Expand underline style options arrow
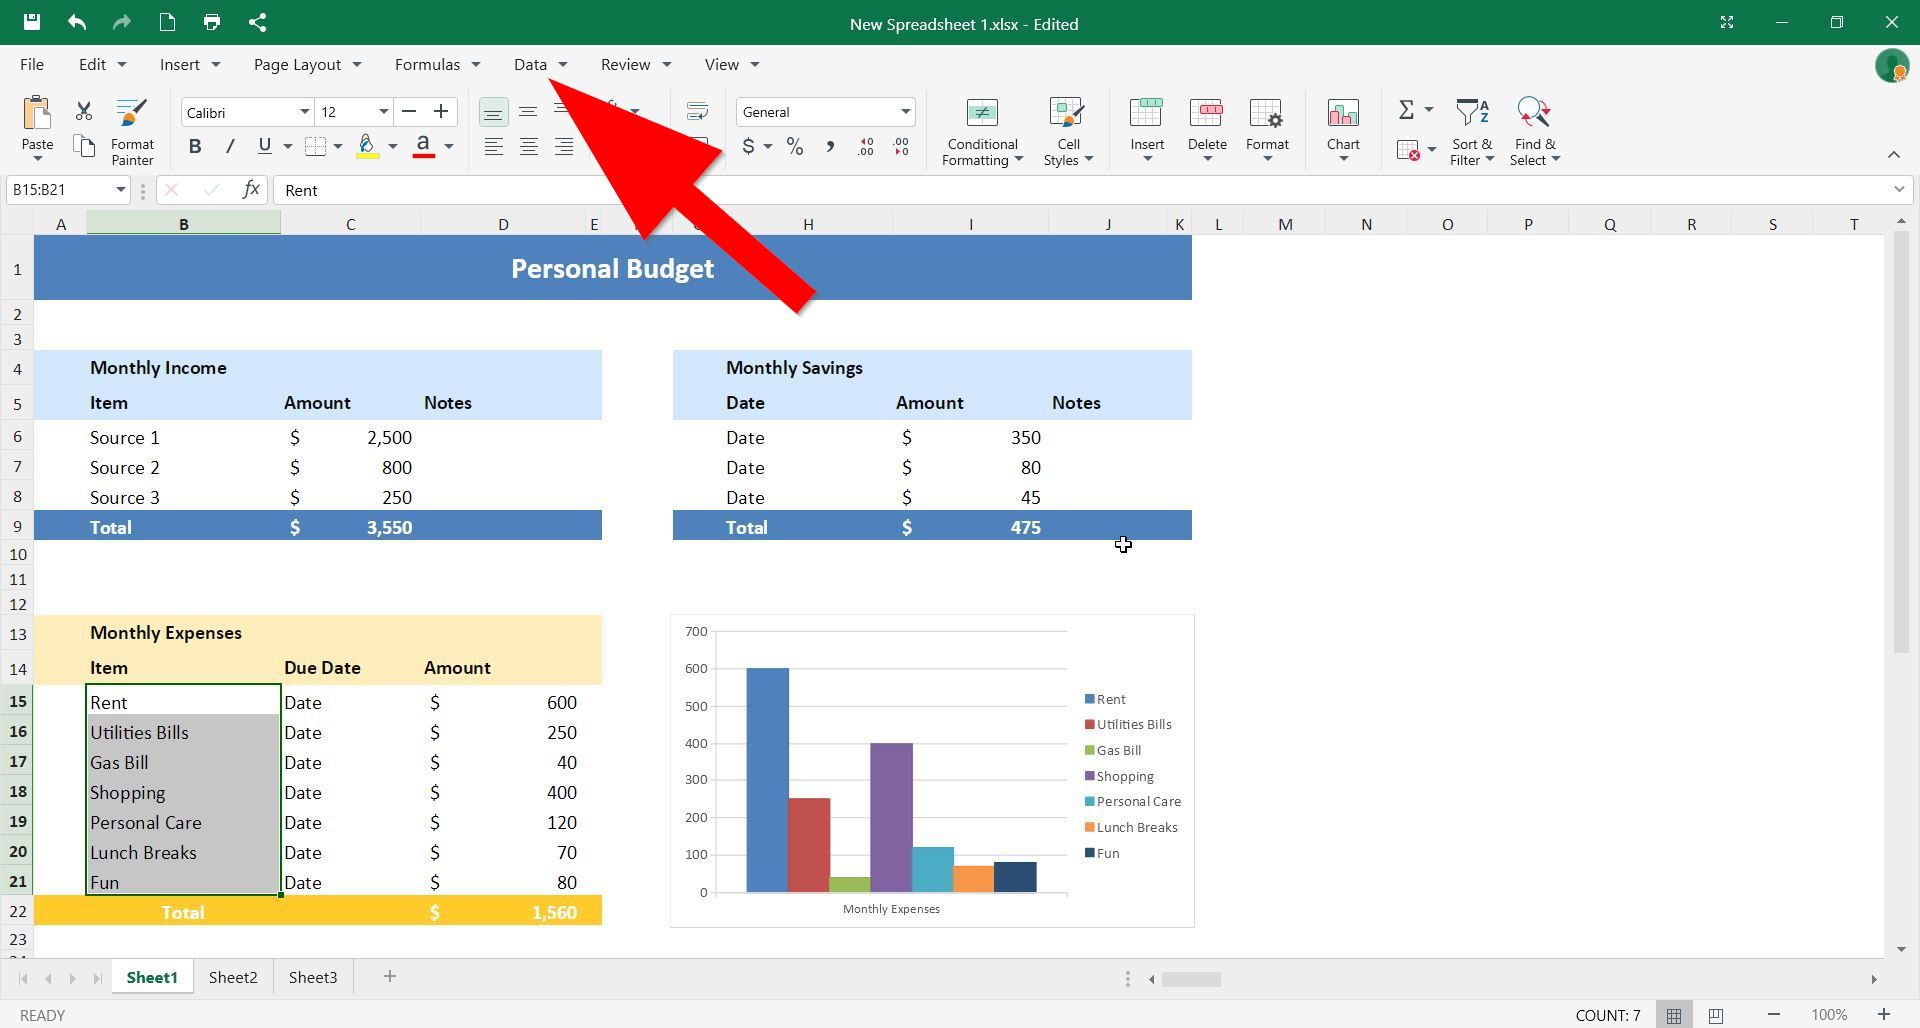The image size is (1920, 1028). coord(287,147)
